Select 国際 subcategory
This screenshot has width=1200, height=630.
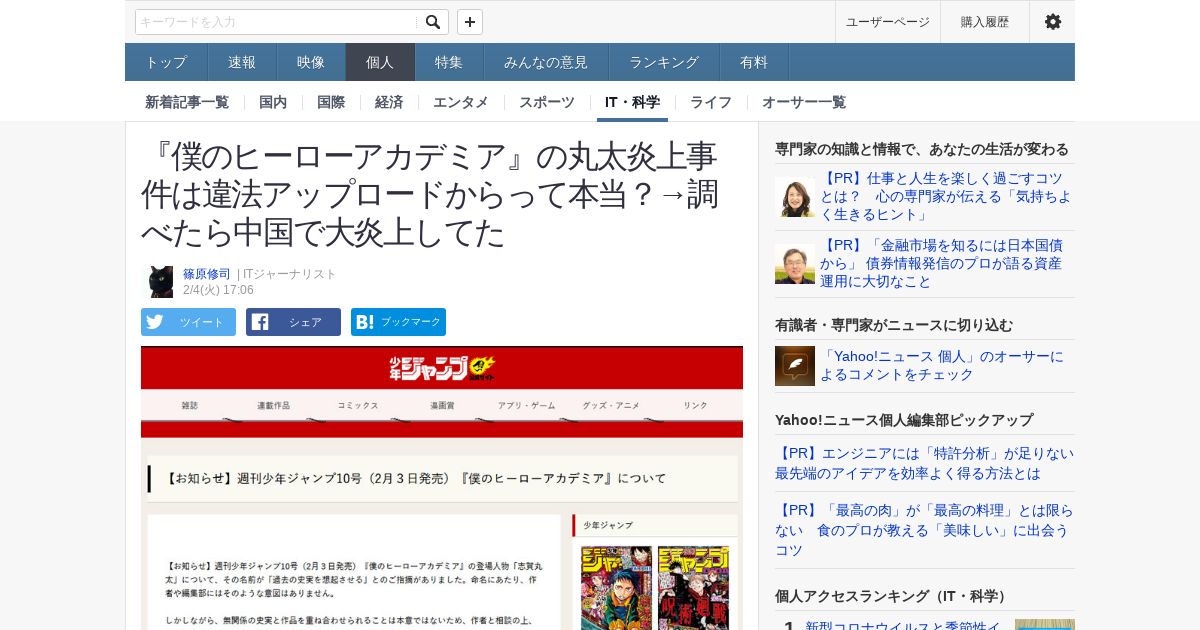(x=331, y=102)
